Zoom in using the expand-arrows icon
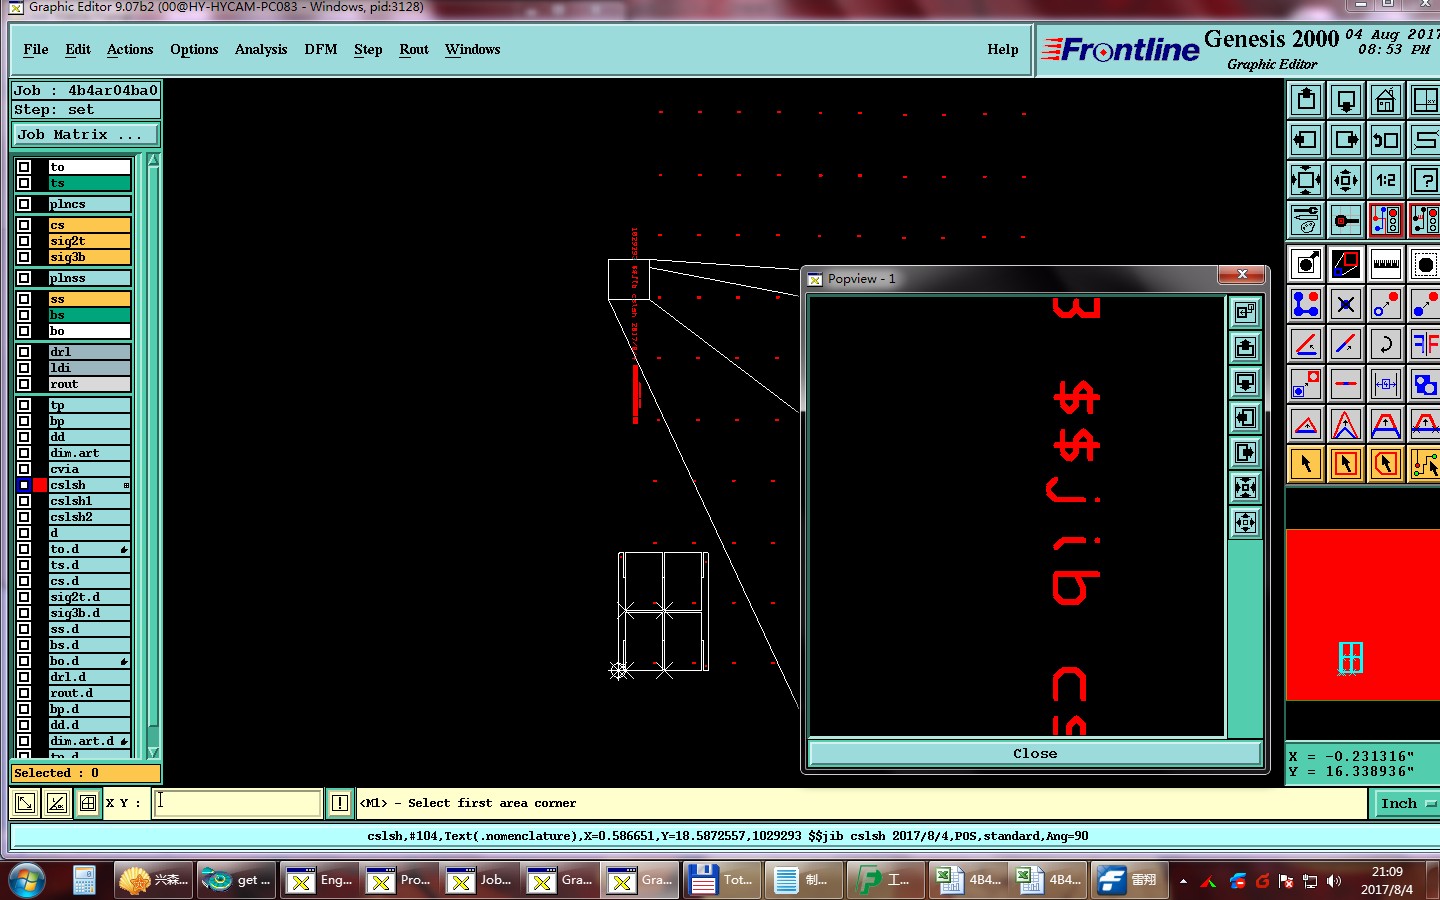The width and height of the screenshot is (1440, 900). click(x=1306, y=180)
